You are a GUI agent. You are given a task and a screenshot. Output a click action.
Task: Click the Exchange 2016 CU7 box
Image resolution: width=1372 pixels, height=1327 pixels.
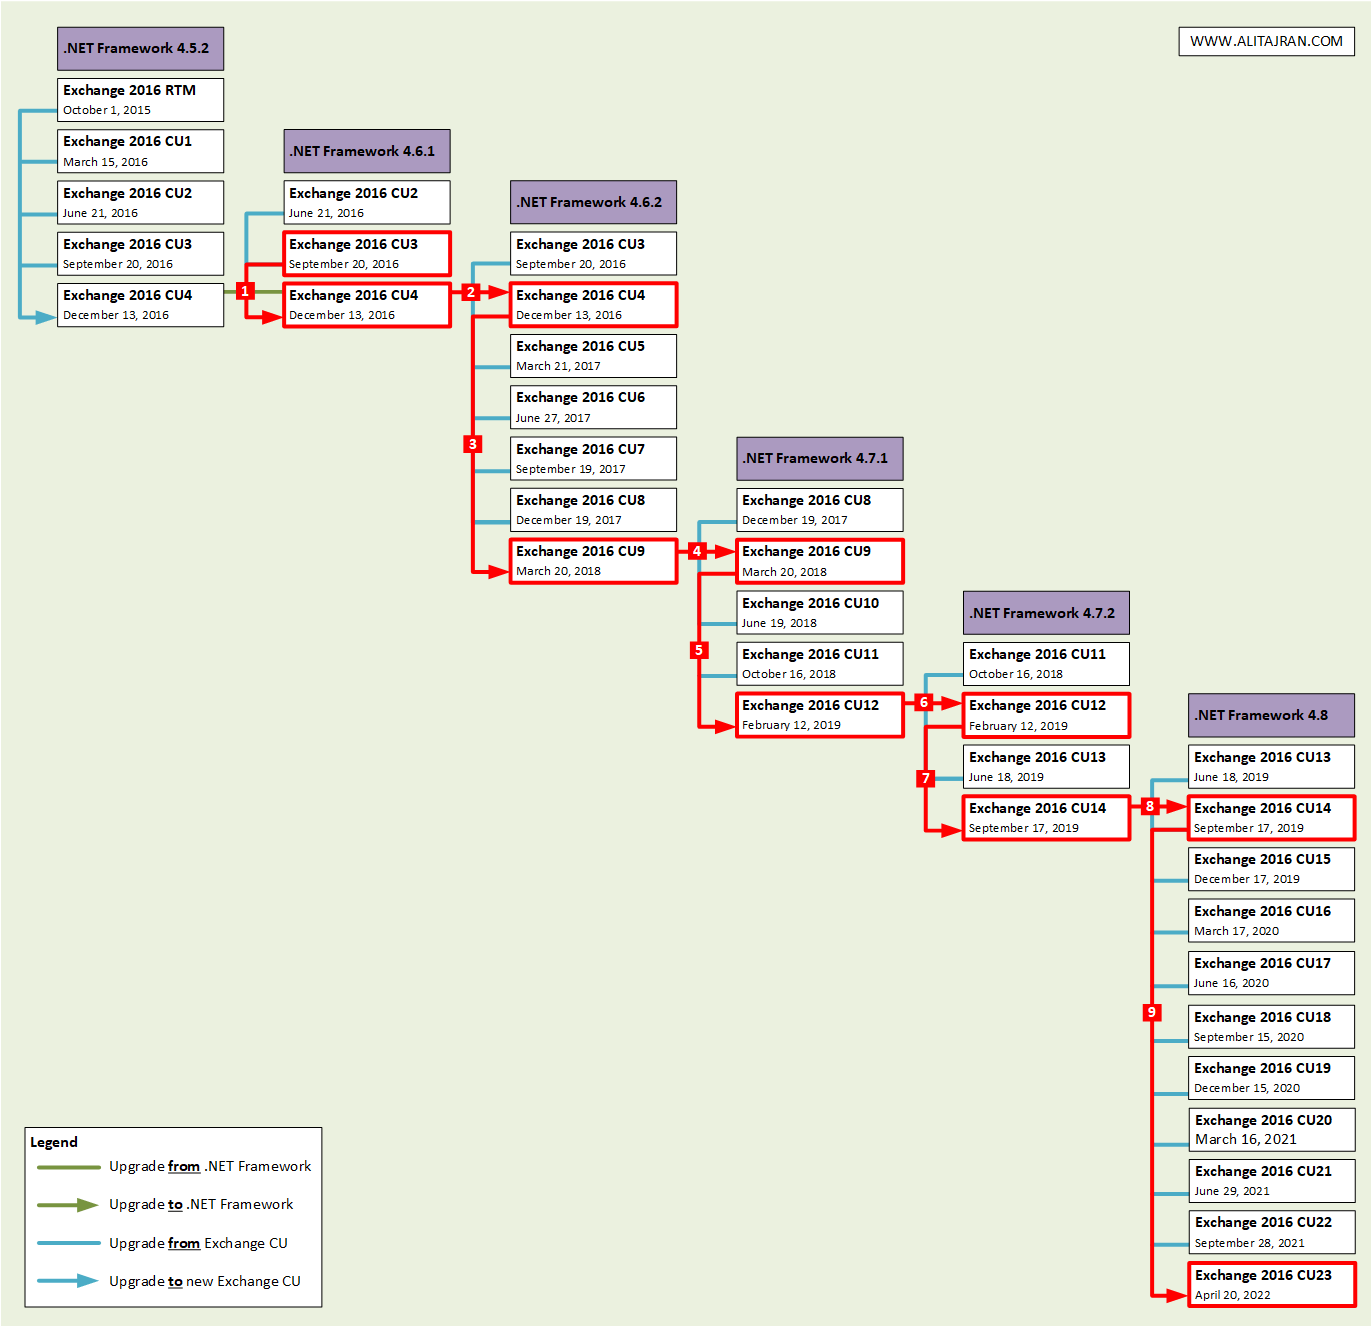593,458
